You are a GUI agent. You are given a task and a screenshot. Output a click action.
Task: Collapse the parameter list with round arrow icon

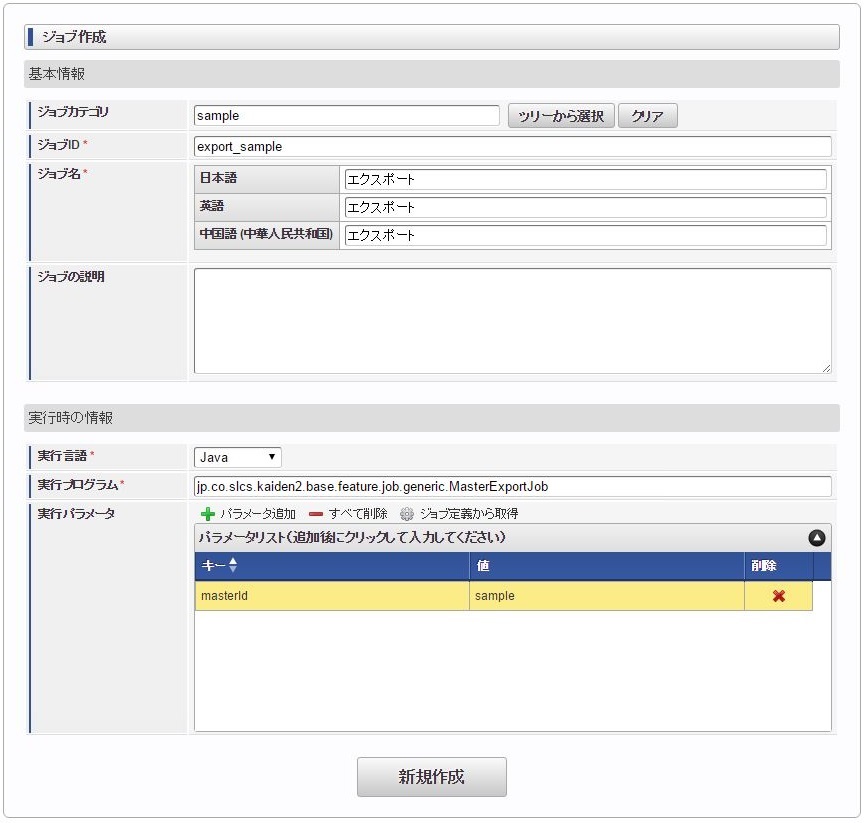[817, 537]
